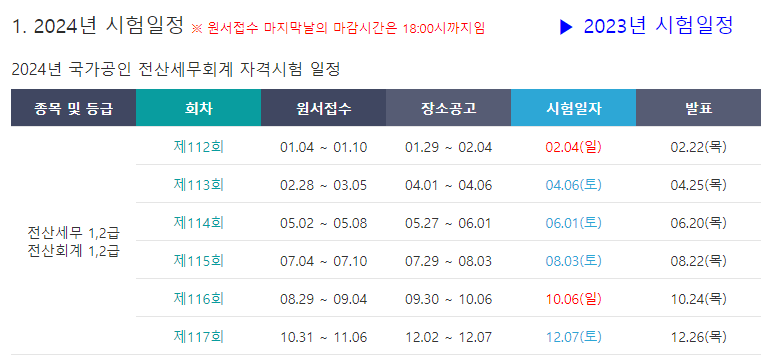Click the 전산세무 1,2급 text
Image resolution: width=775 pixels, height=361 pixels.
(74, 232)
